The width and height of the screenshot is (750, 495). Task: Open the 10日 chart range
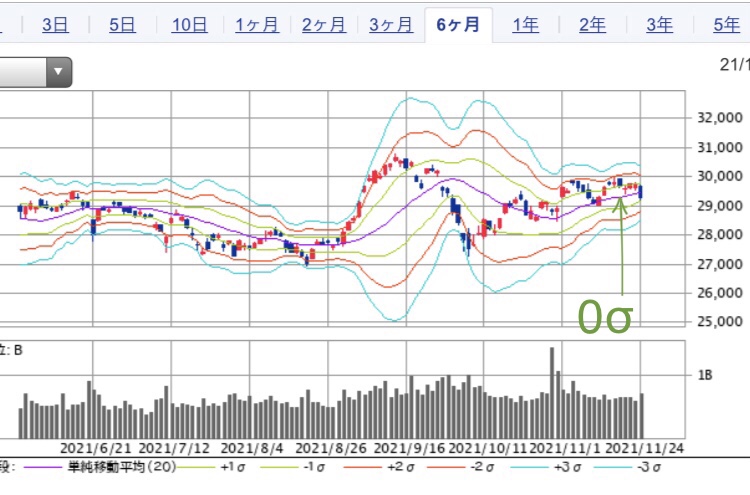pos(189,25)
